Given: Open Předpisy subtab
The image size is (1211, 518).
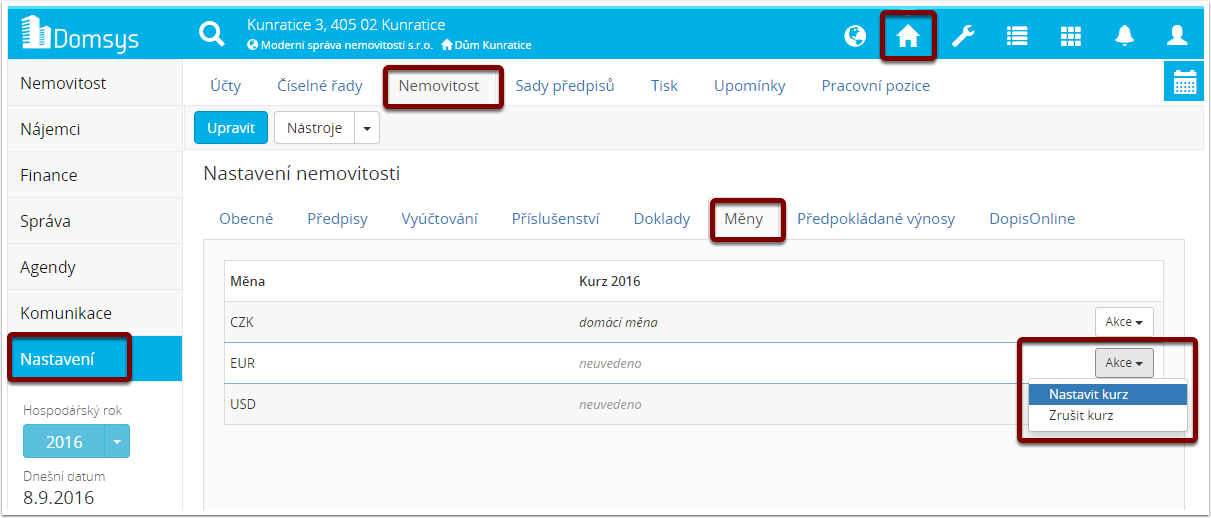Looking at the screenshot, I should point(338,219).
